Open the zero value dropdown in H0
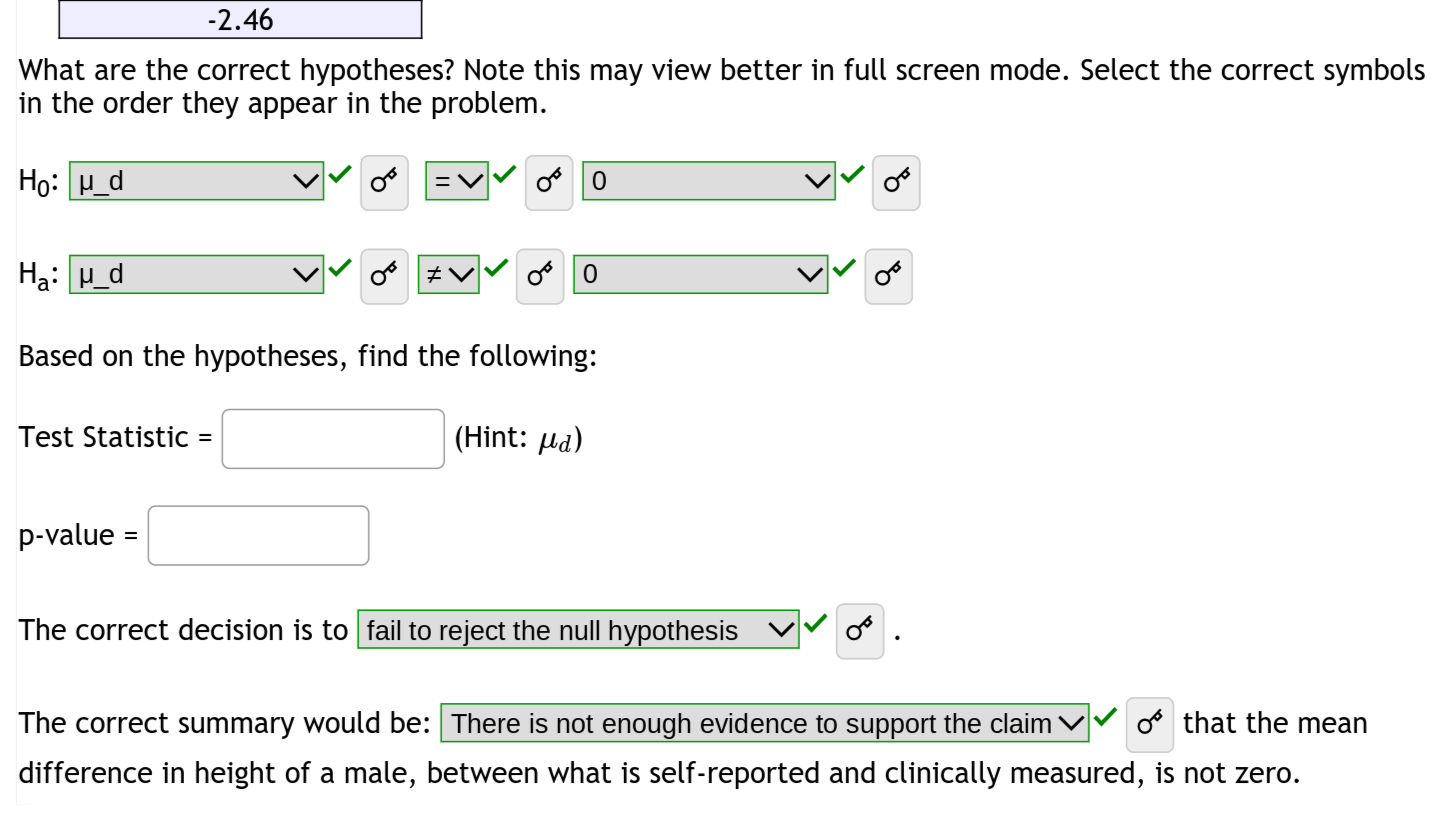The width and height of the screenshot is (1438, 814). pos(709,181)
